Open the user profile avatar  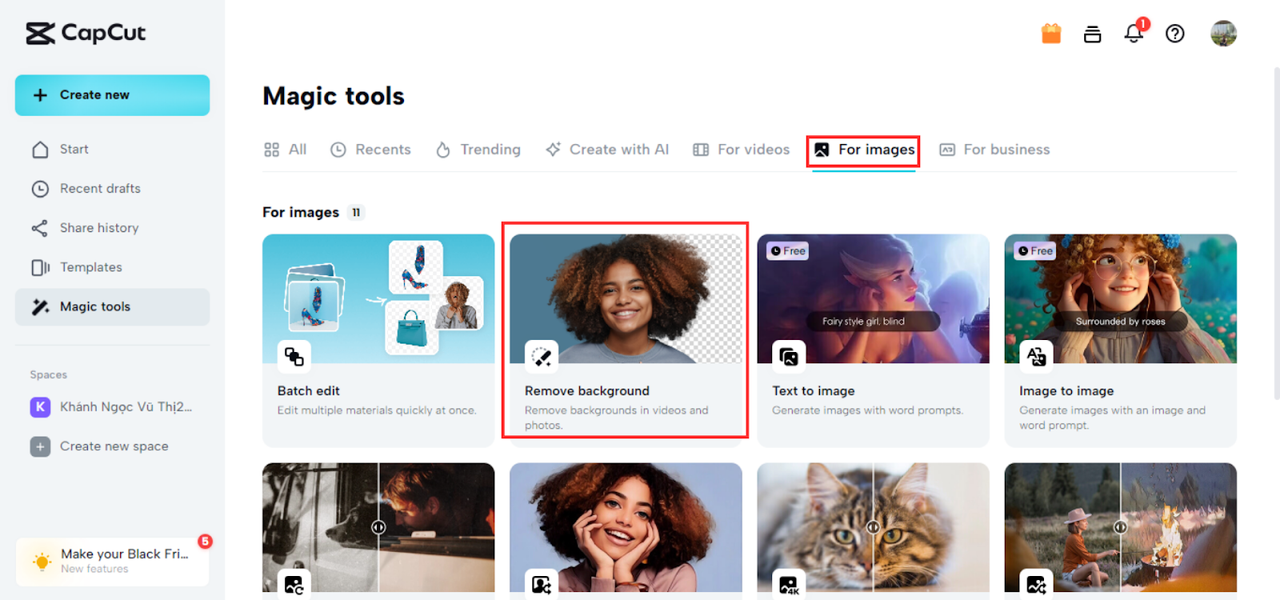[1223, 33]
